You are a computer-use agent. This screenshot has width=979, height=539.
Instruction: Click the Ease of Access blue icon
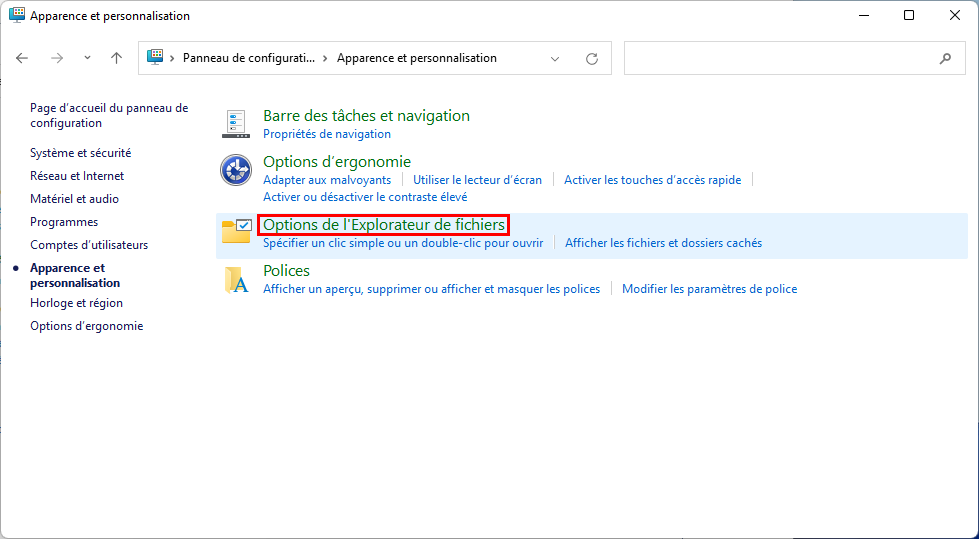click(236, 170)
